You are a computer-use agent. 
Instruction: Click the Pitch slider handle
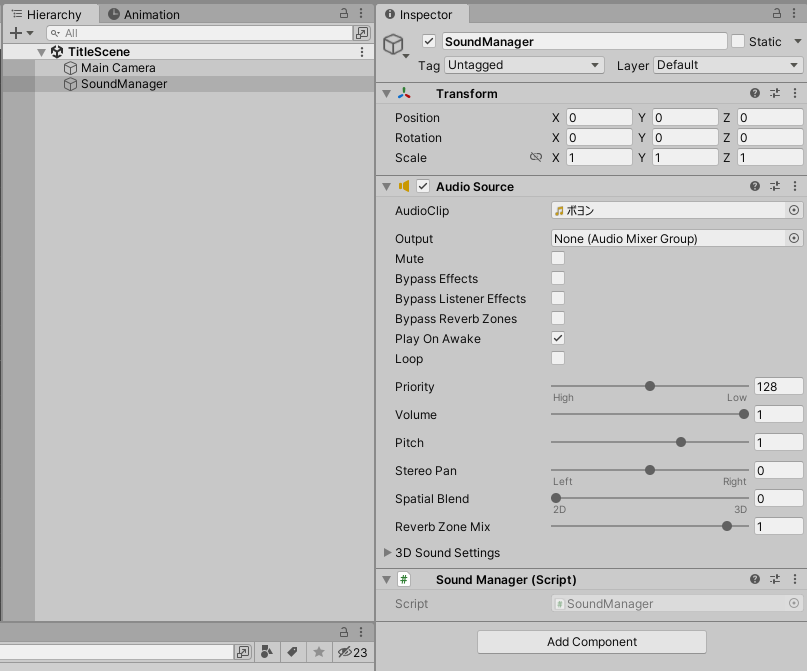(x=681, y=442)
